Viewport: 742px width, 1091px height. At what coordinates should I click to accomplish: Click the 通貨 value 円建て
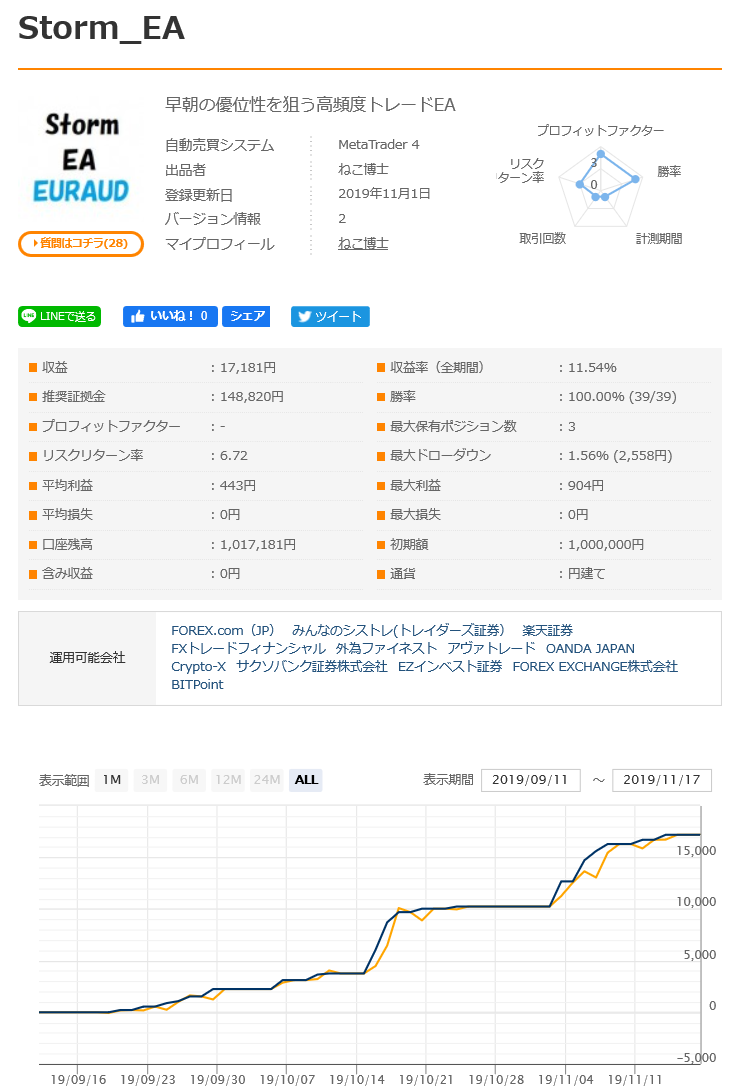(587, 574)
